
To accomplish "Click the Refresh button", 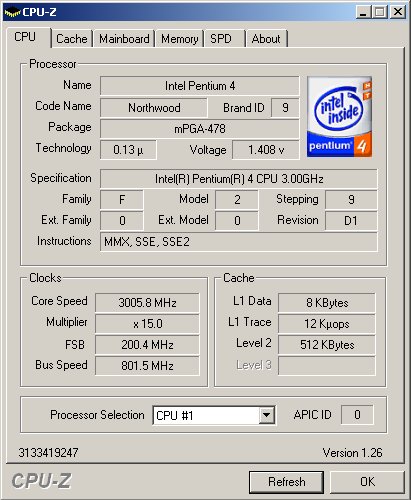I will pos(287,482).
